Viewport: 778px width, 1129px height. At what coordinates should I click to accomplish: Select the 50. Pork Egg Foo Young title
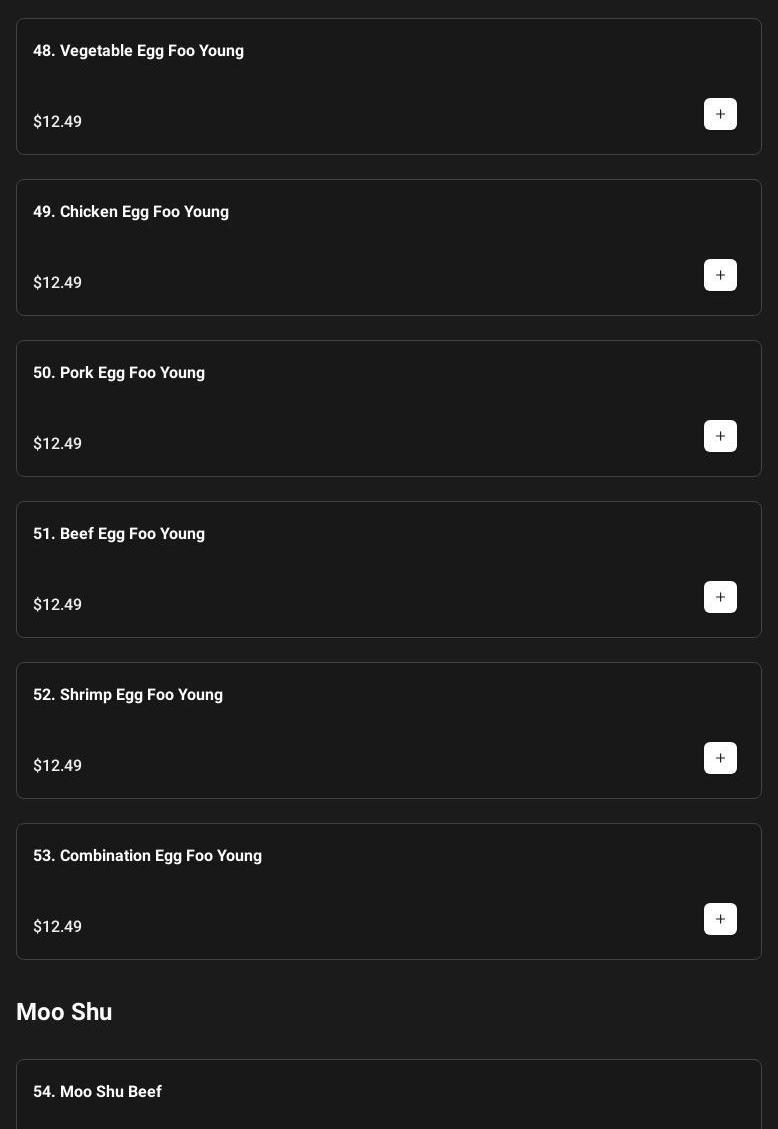point(119,373)
